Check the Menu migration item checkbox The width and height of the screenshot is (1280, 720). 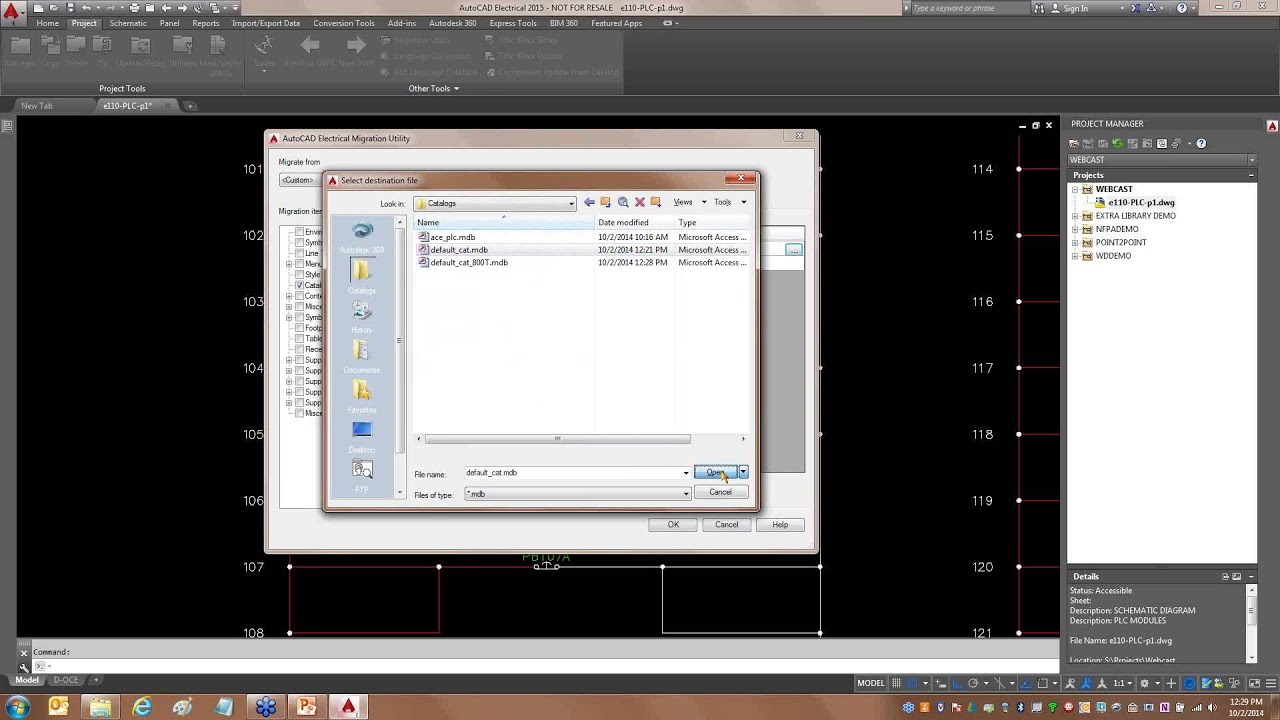tap(299, 264)
